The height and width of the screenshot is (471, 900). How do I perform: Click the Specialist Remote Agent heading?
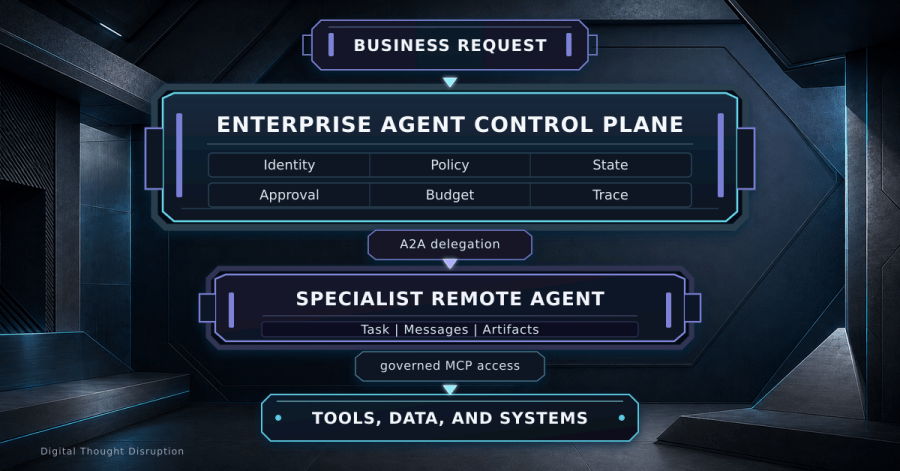tap(450, 298)
